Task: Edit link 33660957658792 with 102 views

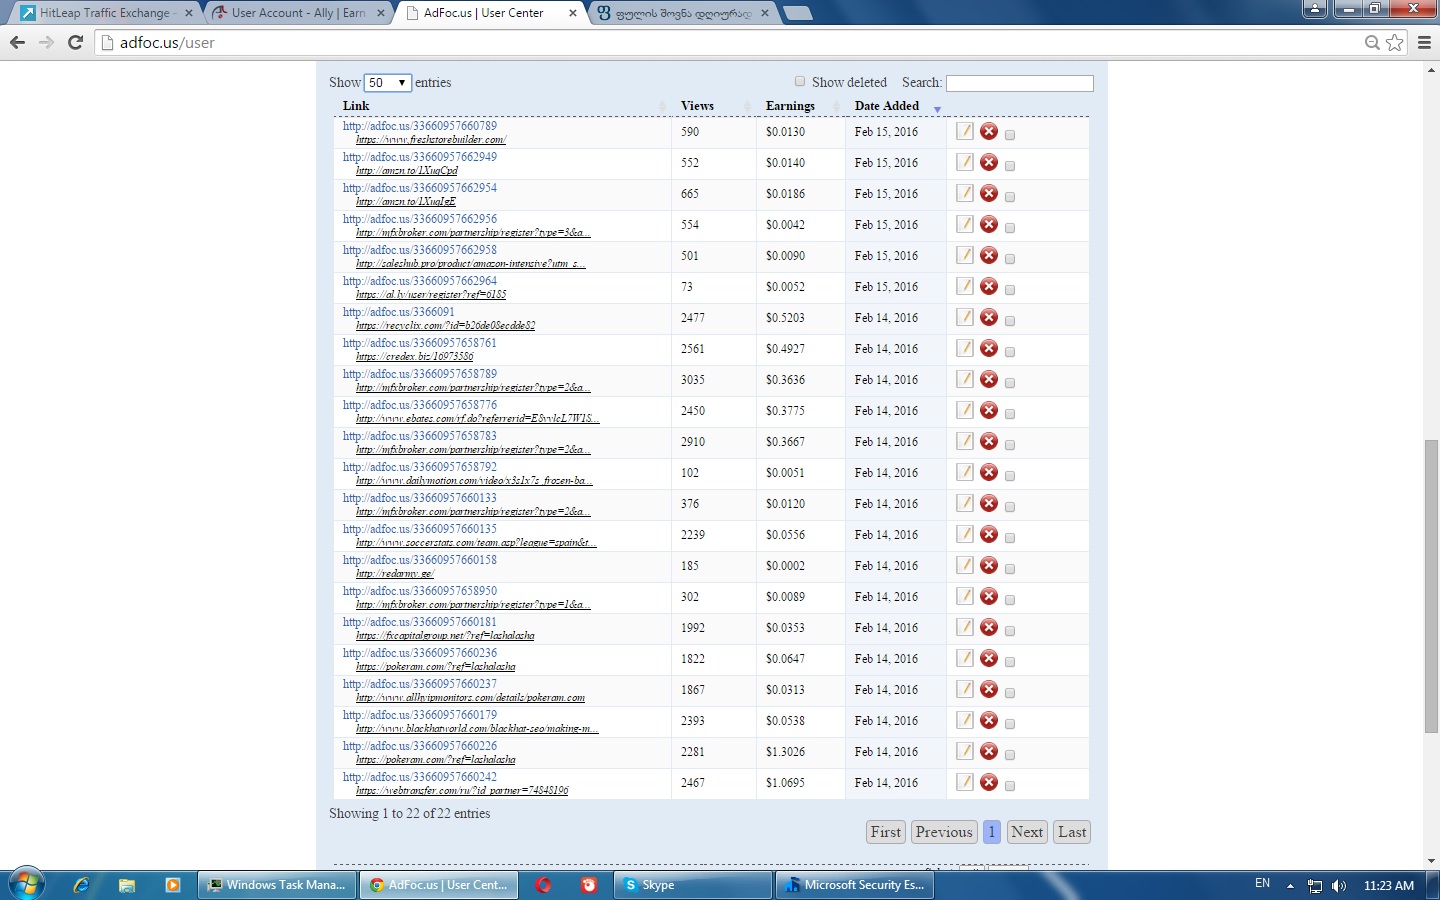Action: click(964, 472)
